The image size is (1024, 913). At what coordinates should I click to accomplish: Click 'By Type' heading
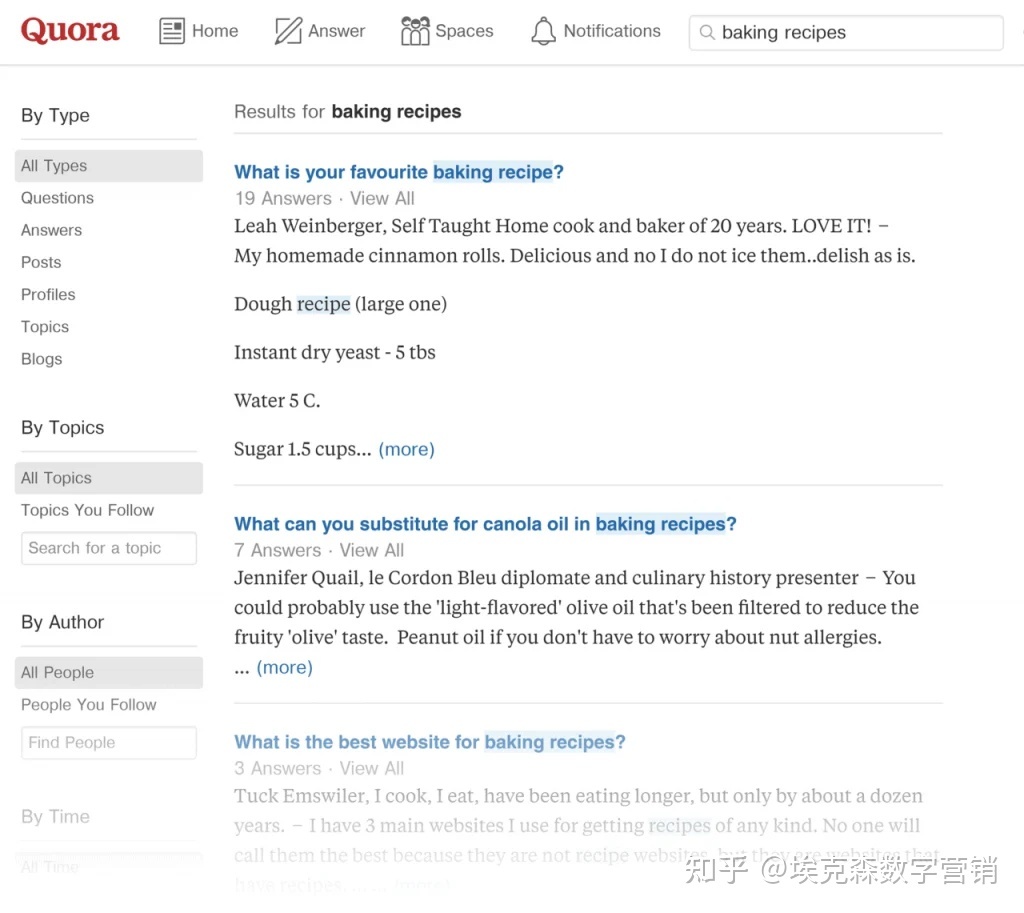tap(56, 116)
